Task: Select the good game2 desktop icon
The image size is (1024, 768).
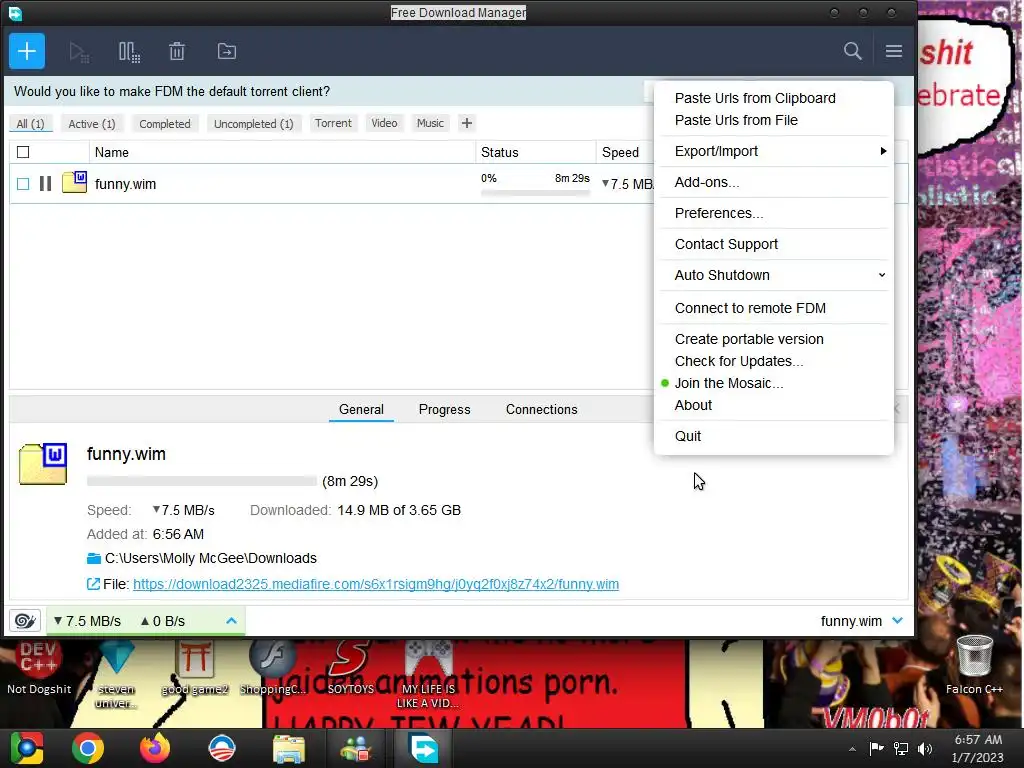Action: pos(195,667)
